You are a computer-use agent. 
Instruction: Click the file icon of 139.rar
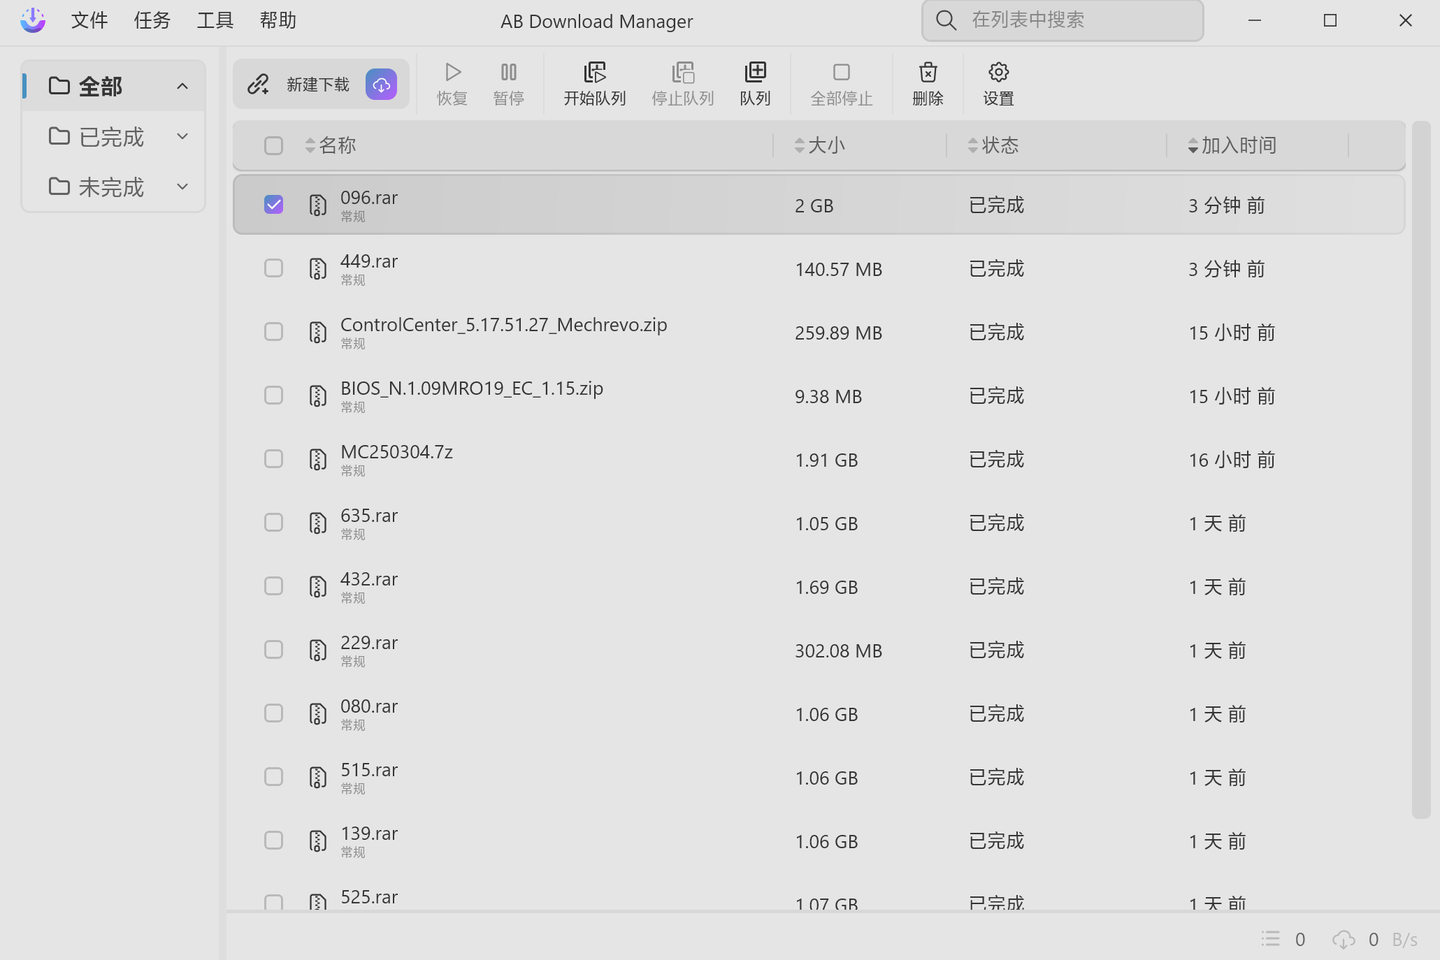click(318, 841)
